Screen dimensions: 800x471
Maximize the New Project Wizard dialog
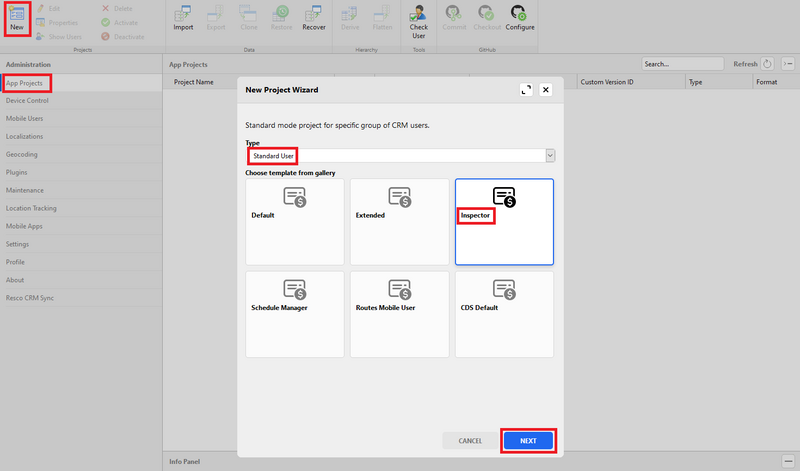coord(527,89)
